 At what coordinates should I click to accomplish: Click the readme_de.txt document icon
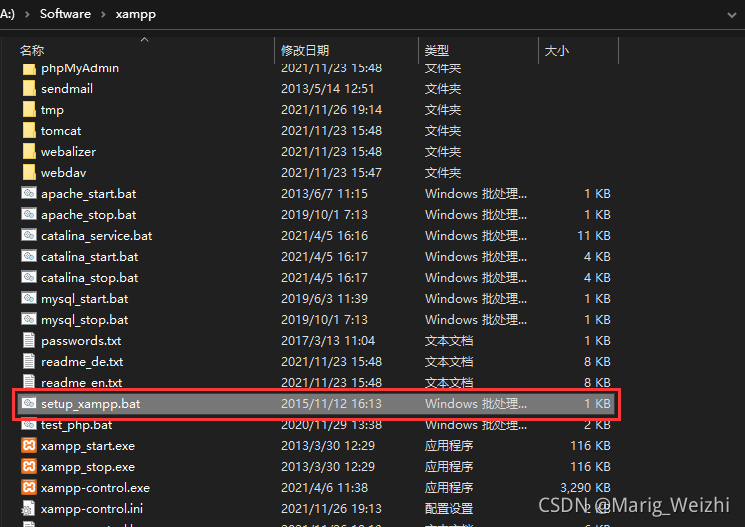[x=29, y=361]
